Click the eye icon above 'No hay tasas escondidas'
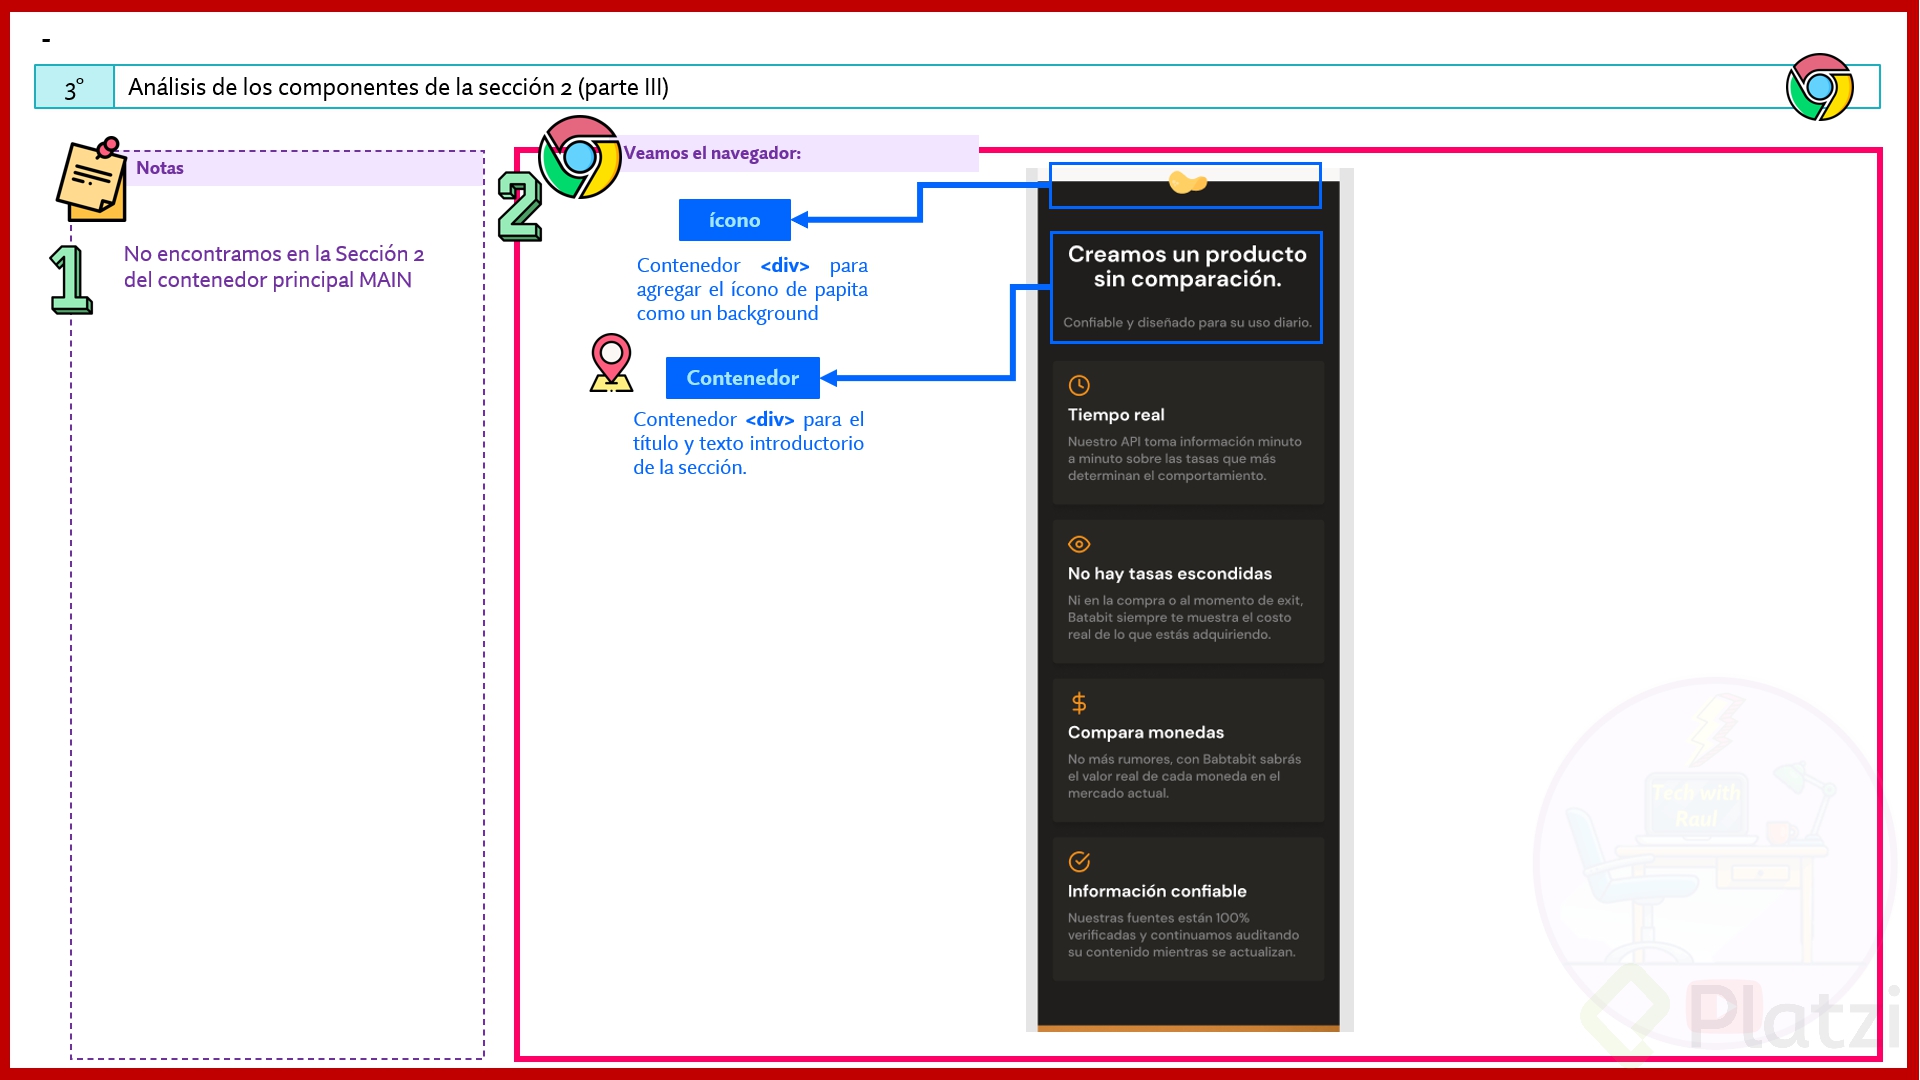The image size is (1920, 1080). 1079,544
